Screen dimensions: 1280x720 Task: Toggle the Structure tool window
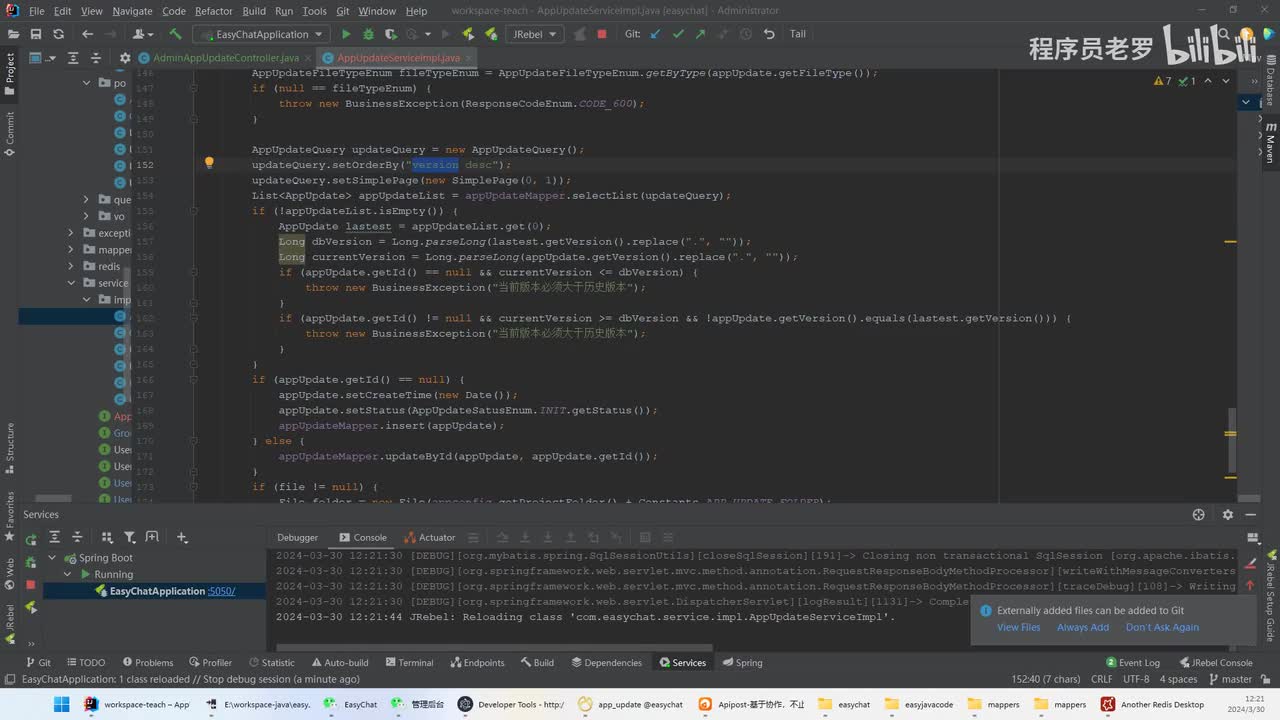(x=10, y=447)
